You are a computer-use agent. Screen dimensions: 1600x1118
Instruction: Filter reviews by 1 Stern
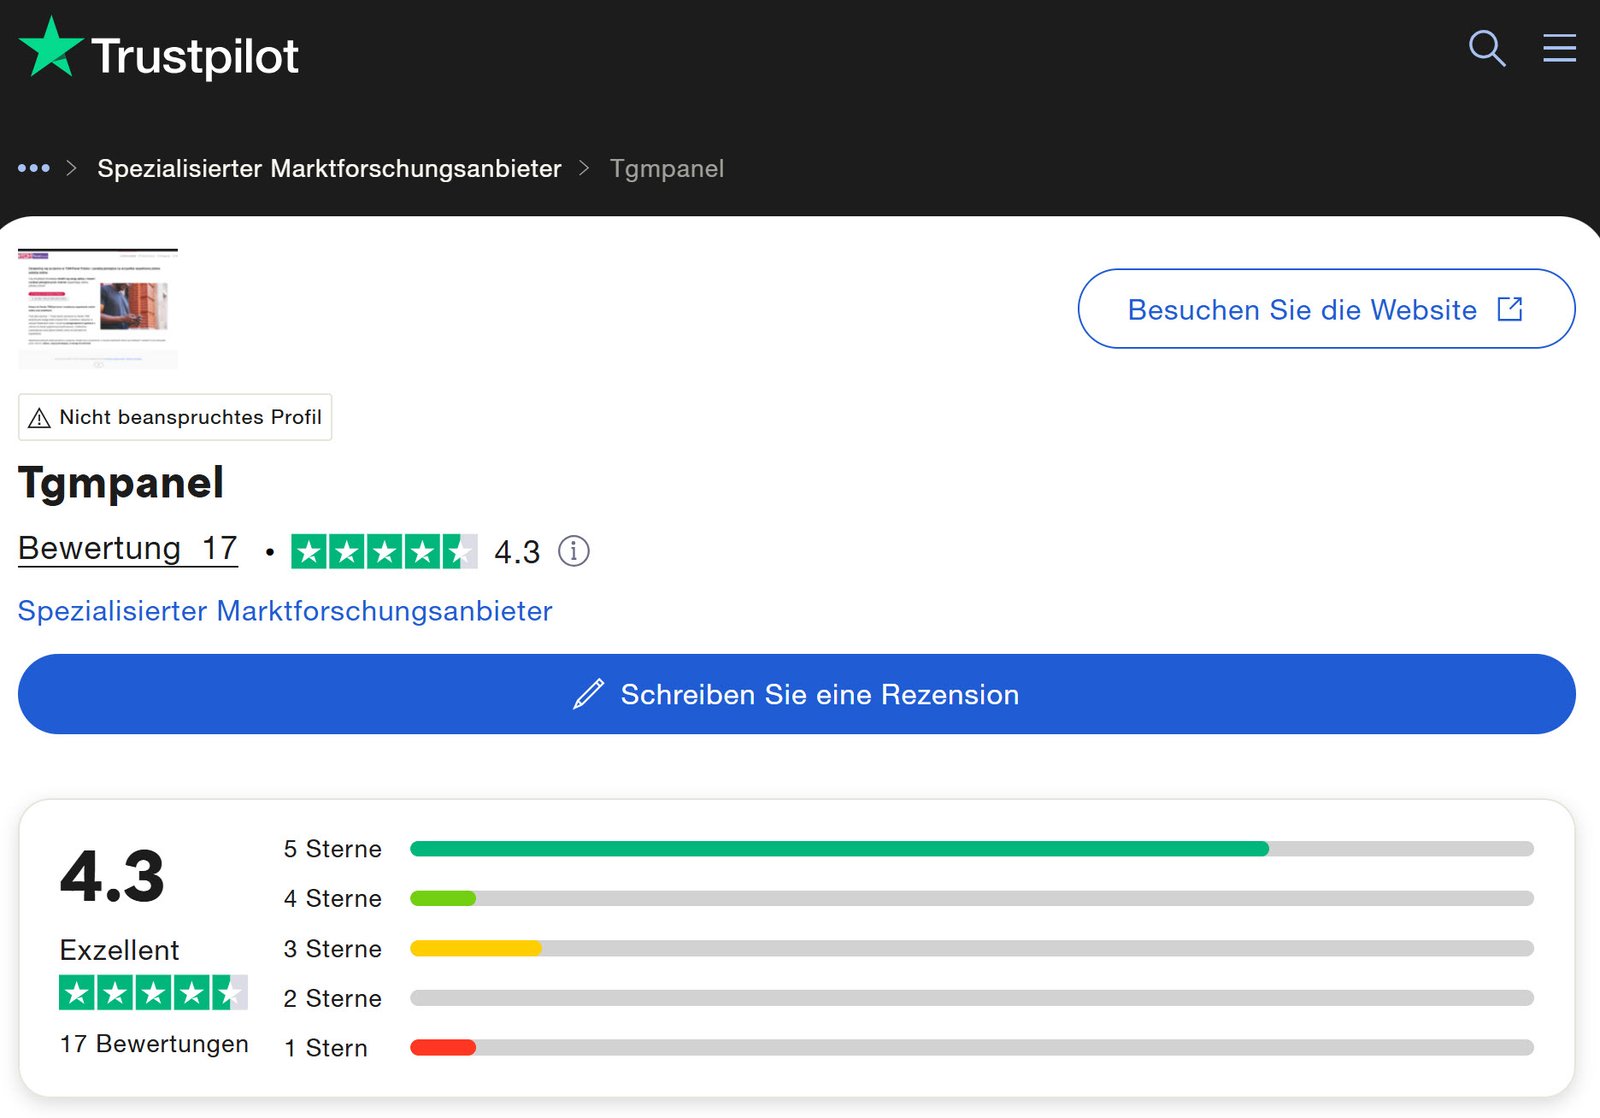[x=326, y=1048]
